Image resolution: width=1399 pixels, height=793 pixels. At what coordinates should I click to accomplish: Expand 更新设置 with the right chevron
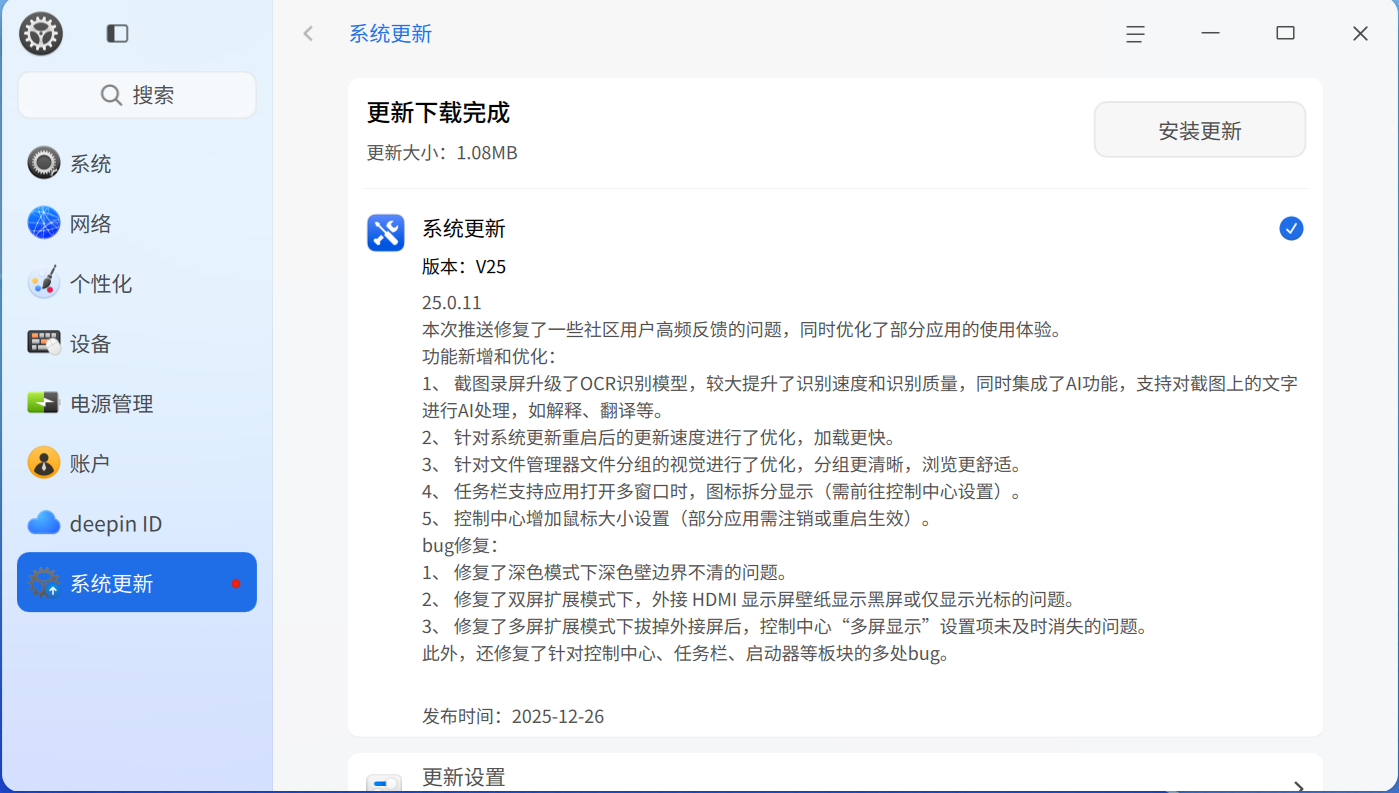pyautogui.click(x=1298, y=786)
